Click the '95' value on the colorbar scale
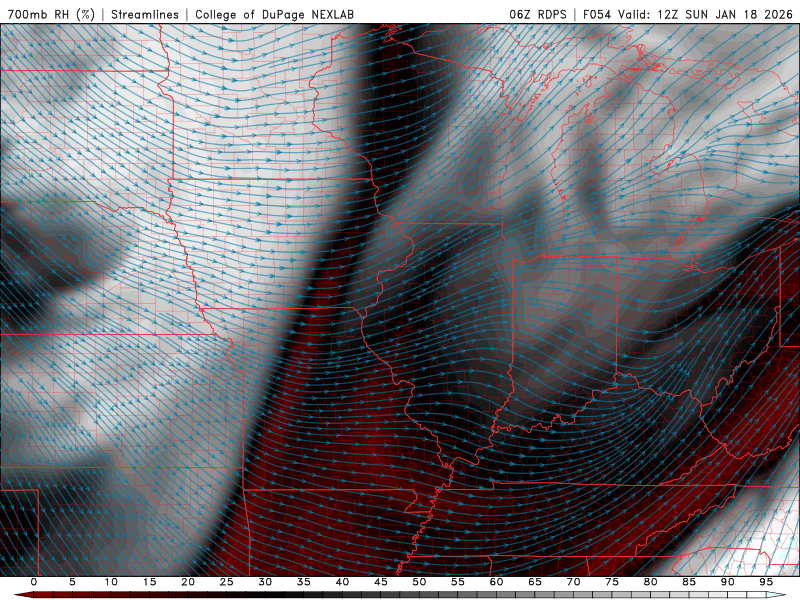This screenshot has height=600, width=800. point(766,582)
